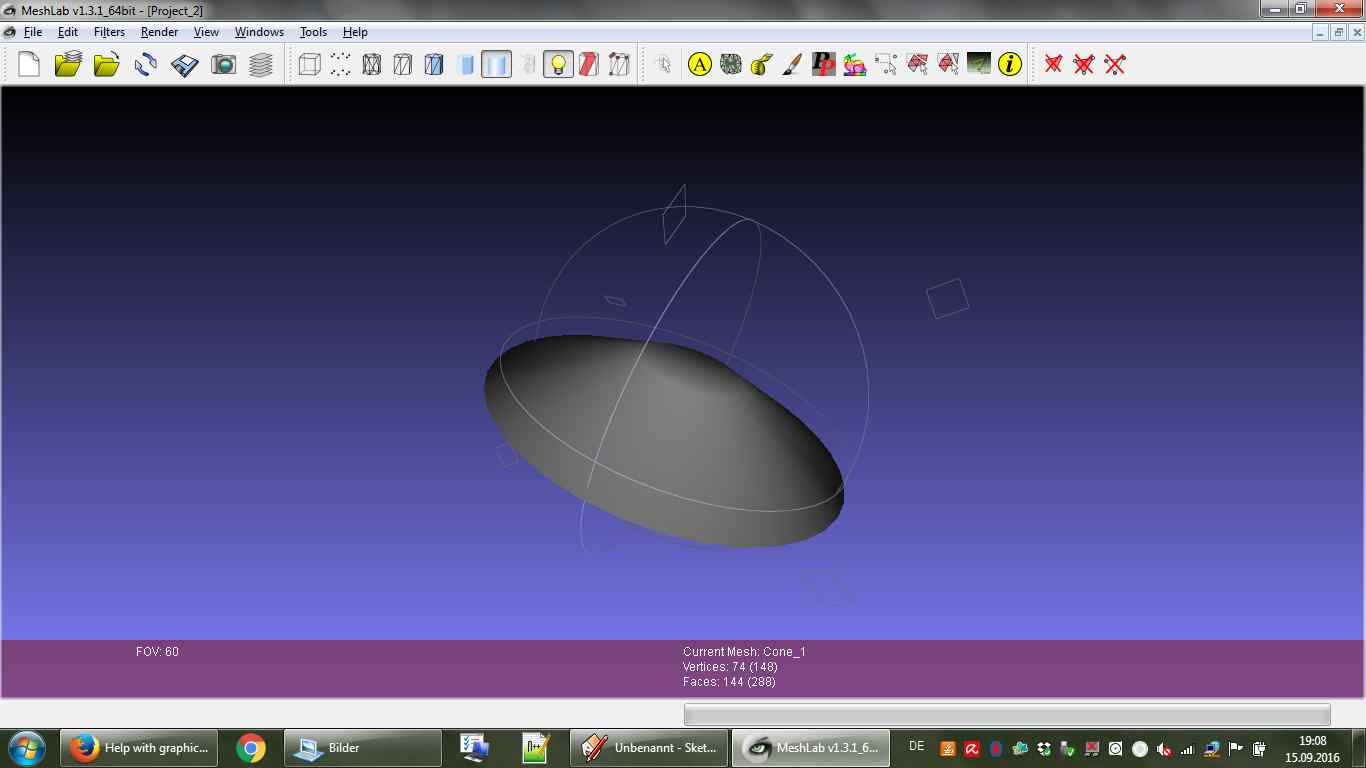Take a snapshot with the camera icon
The height and width of the screenshot is (768, 1366).
(224, 65)
